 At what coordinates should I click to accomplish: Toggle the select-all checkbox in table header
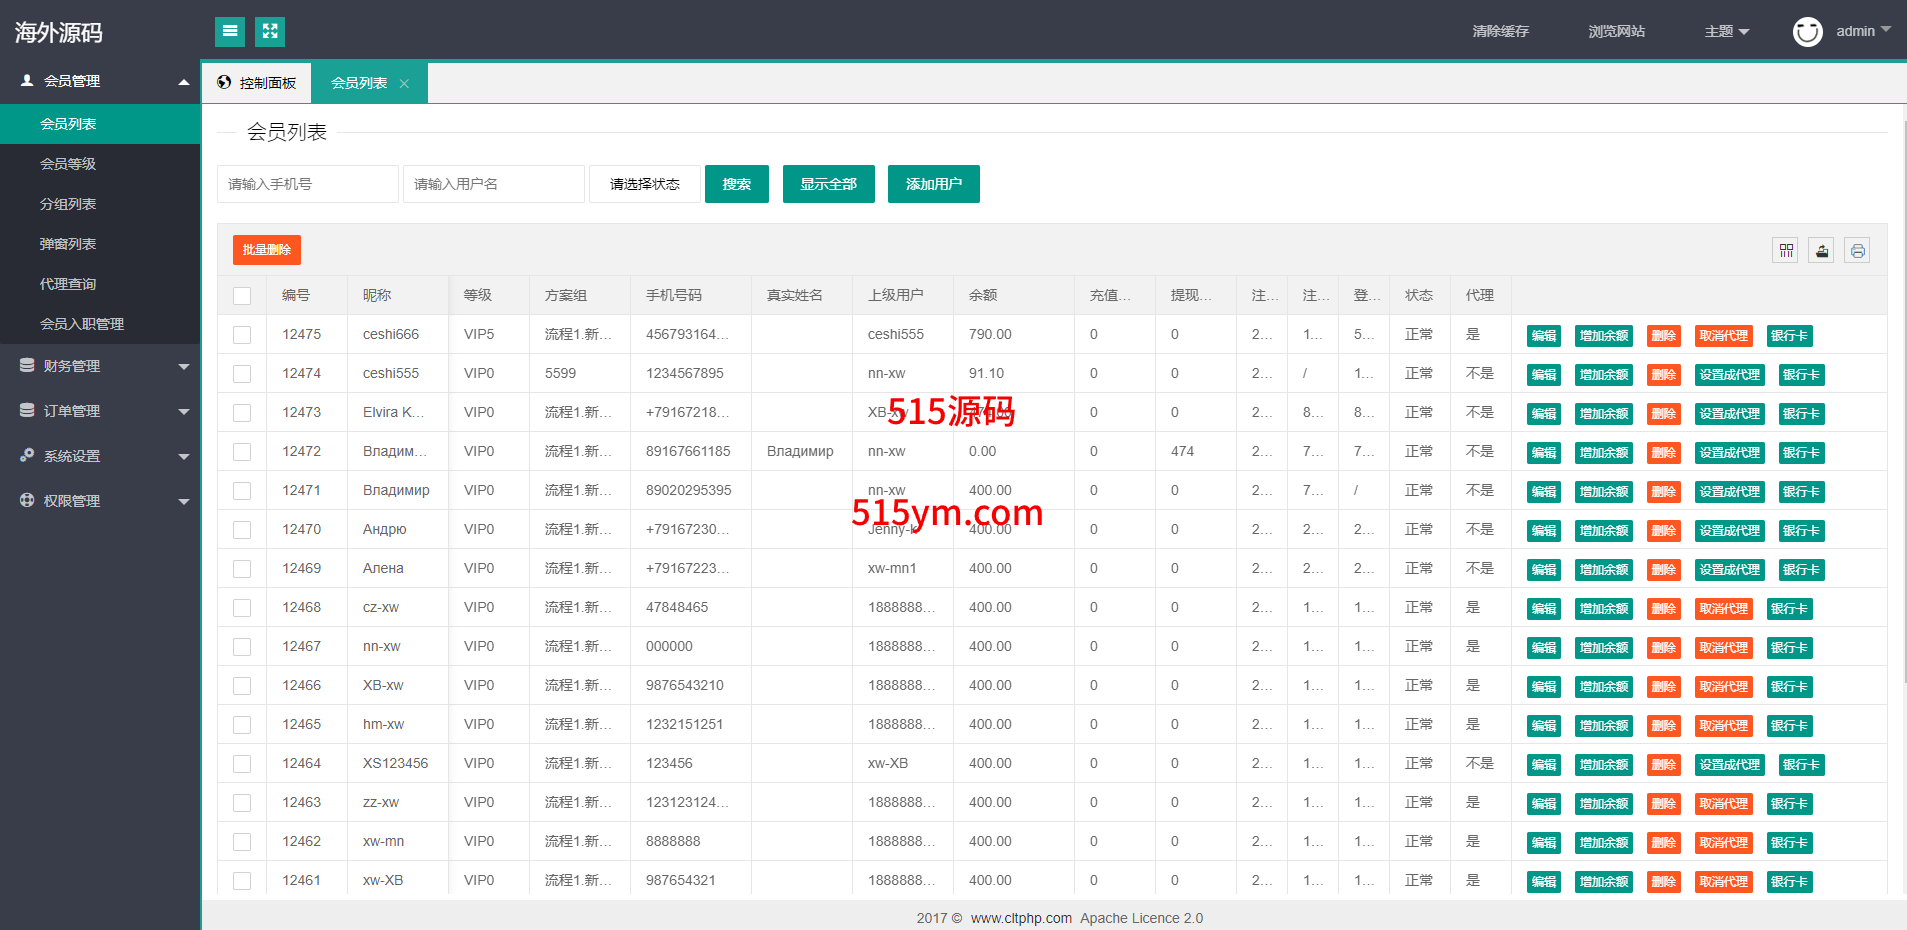click(242, 296)
